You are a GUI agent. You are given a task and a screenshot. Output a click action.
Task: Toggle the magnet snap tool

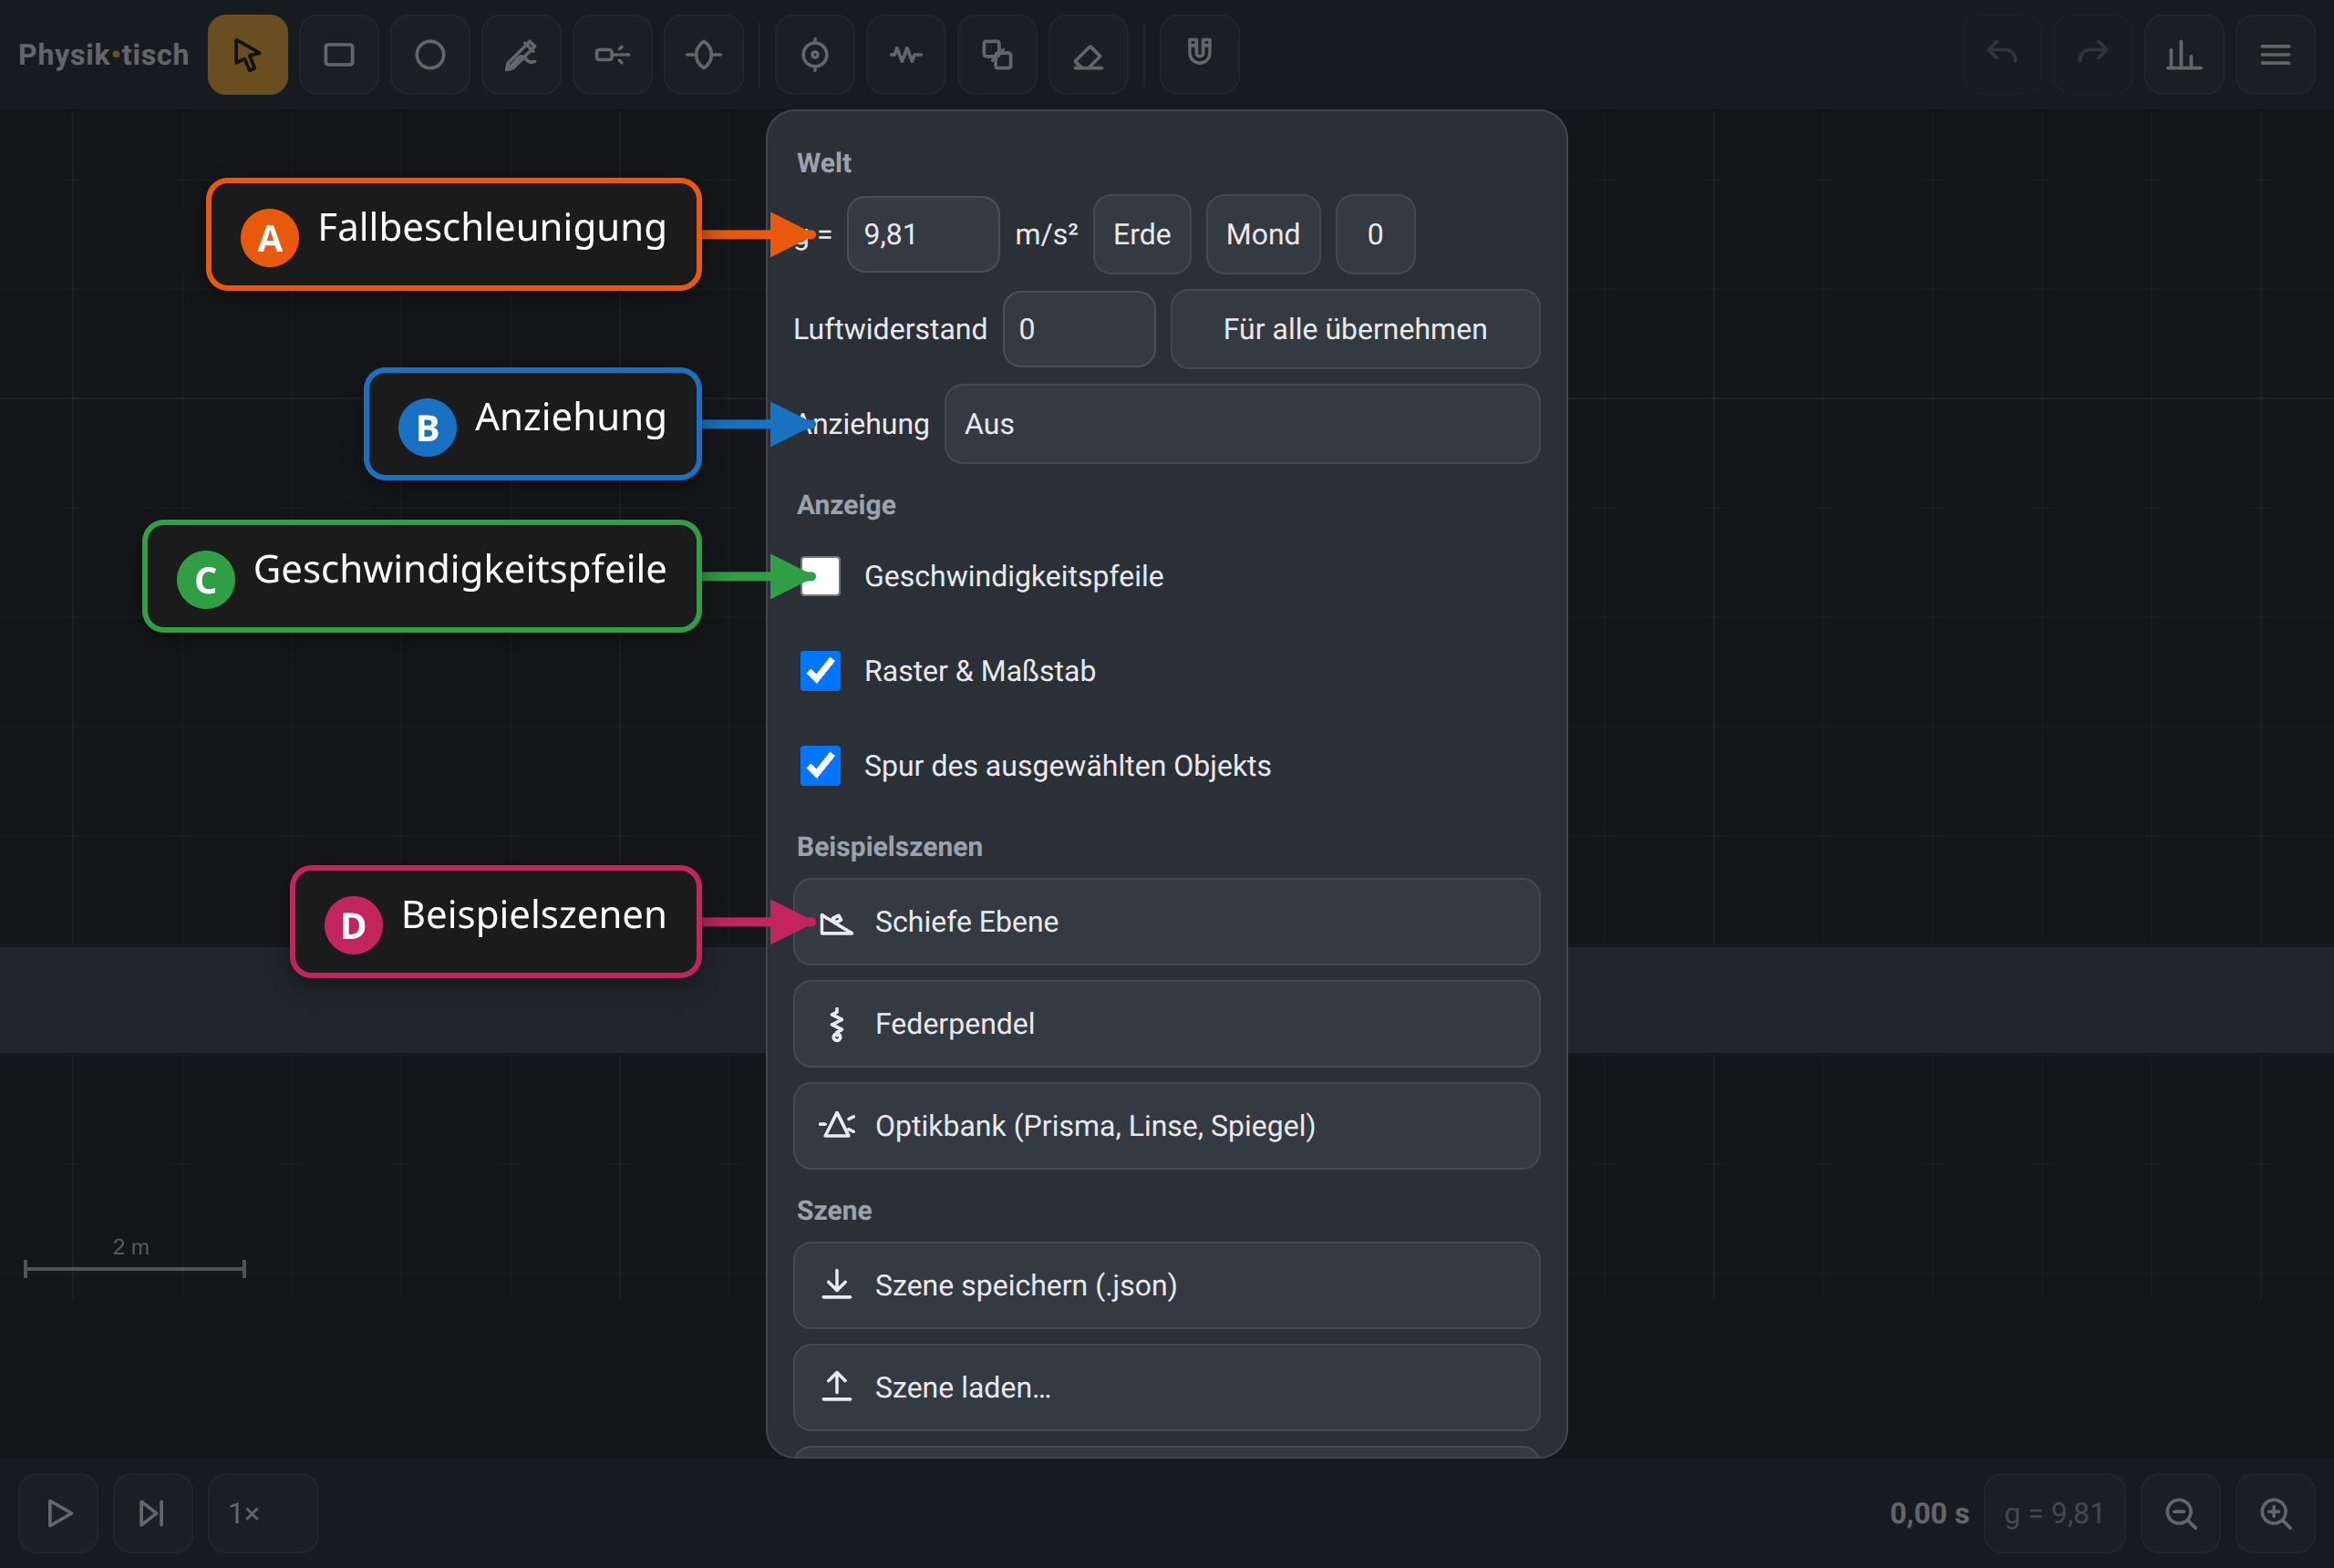[1200, 54]
